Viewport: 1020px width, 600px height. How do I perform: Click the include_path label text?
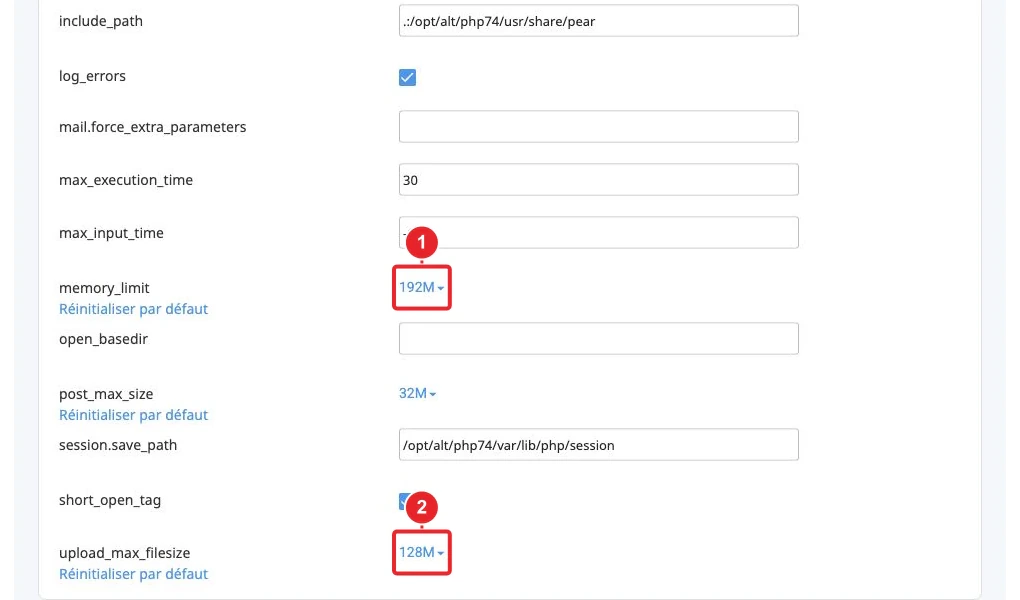(x=101, y=21)
